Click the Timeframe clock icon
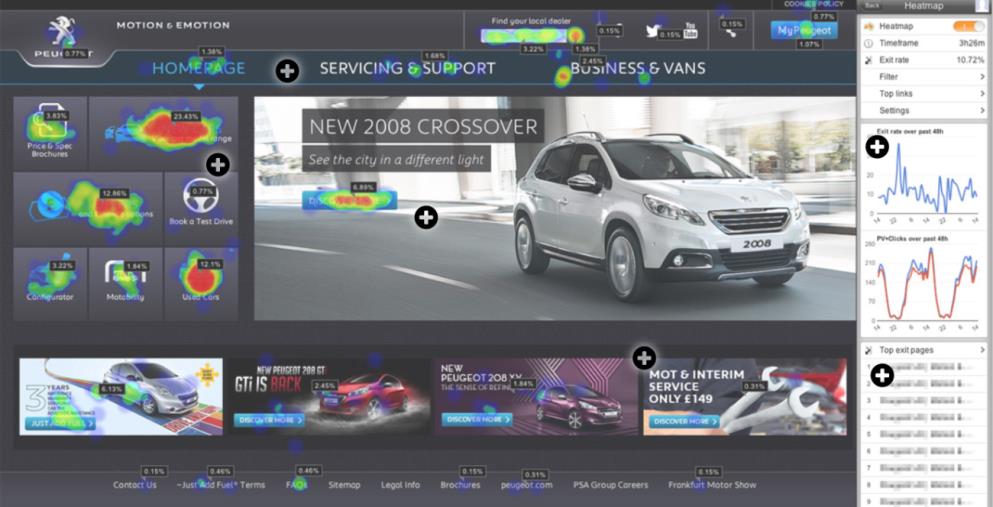Image resolution: width=993 pixels, height=507 pixels. click(x=869, y=43)
